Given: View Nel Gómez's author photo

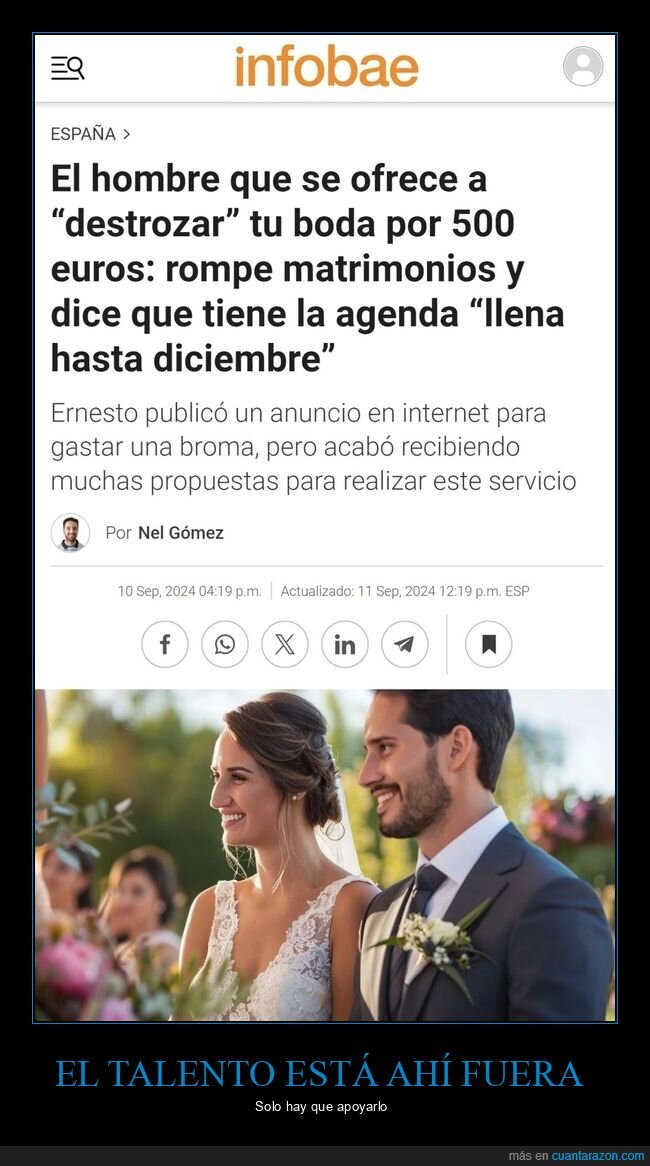Looking at the screenshot, I should (71, 532).
